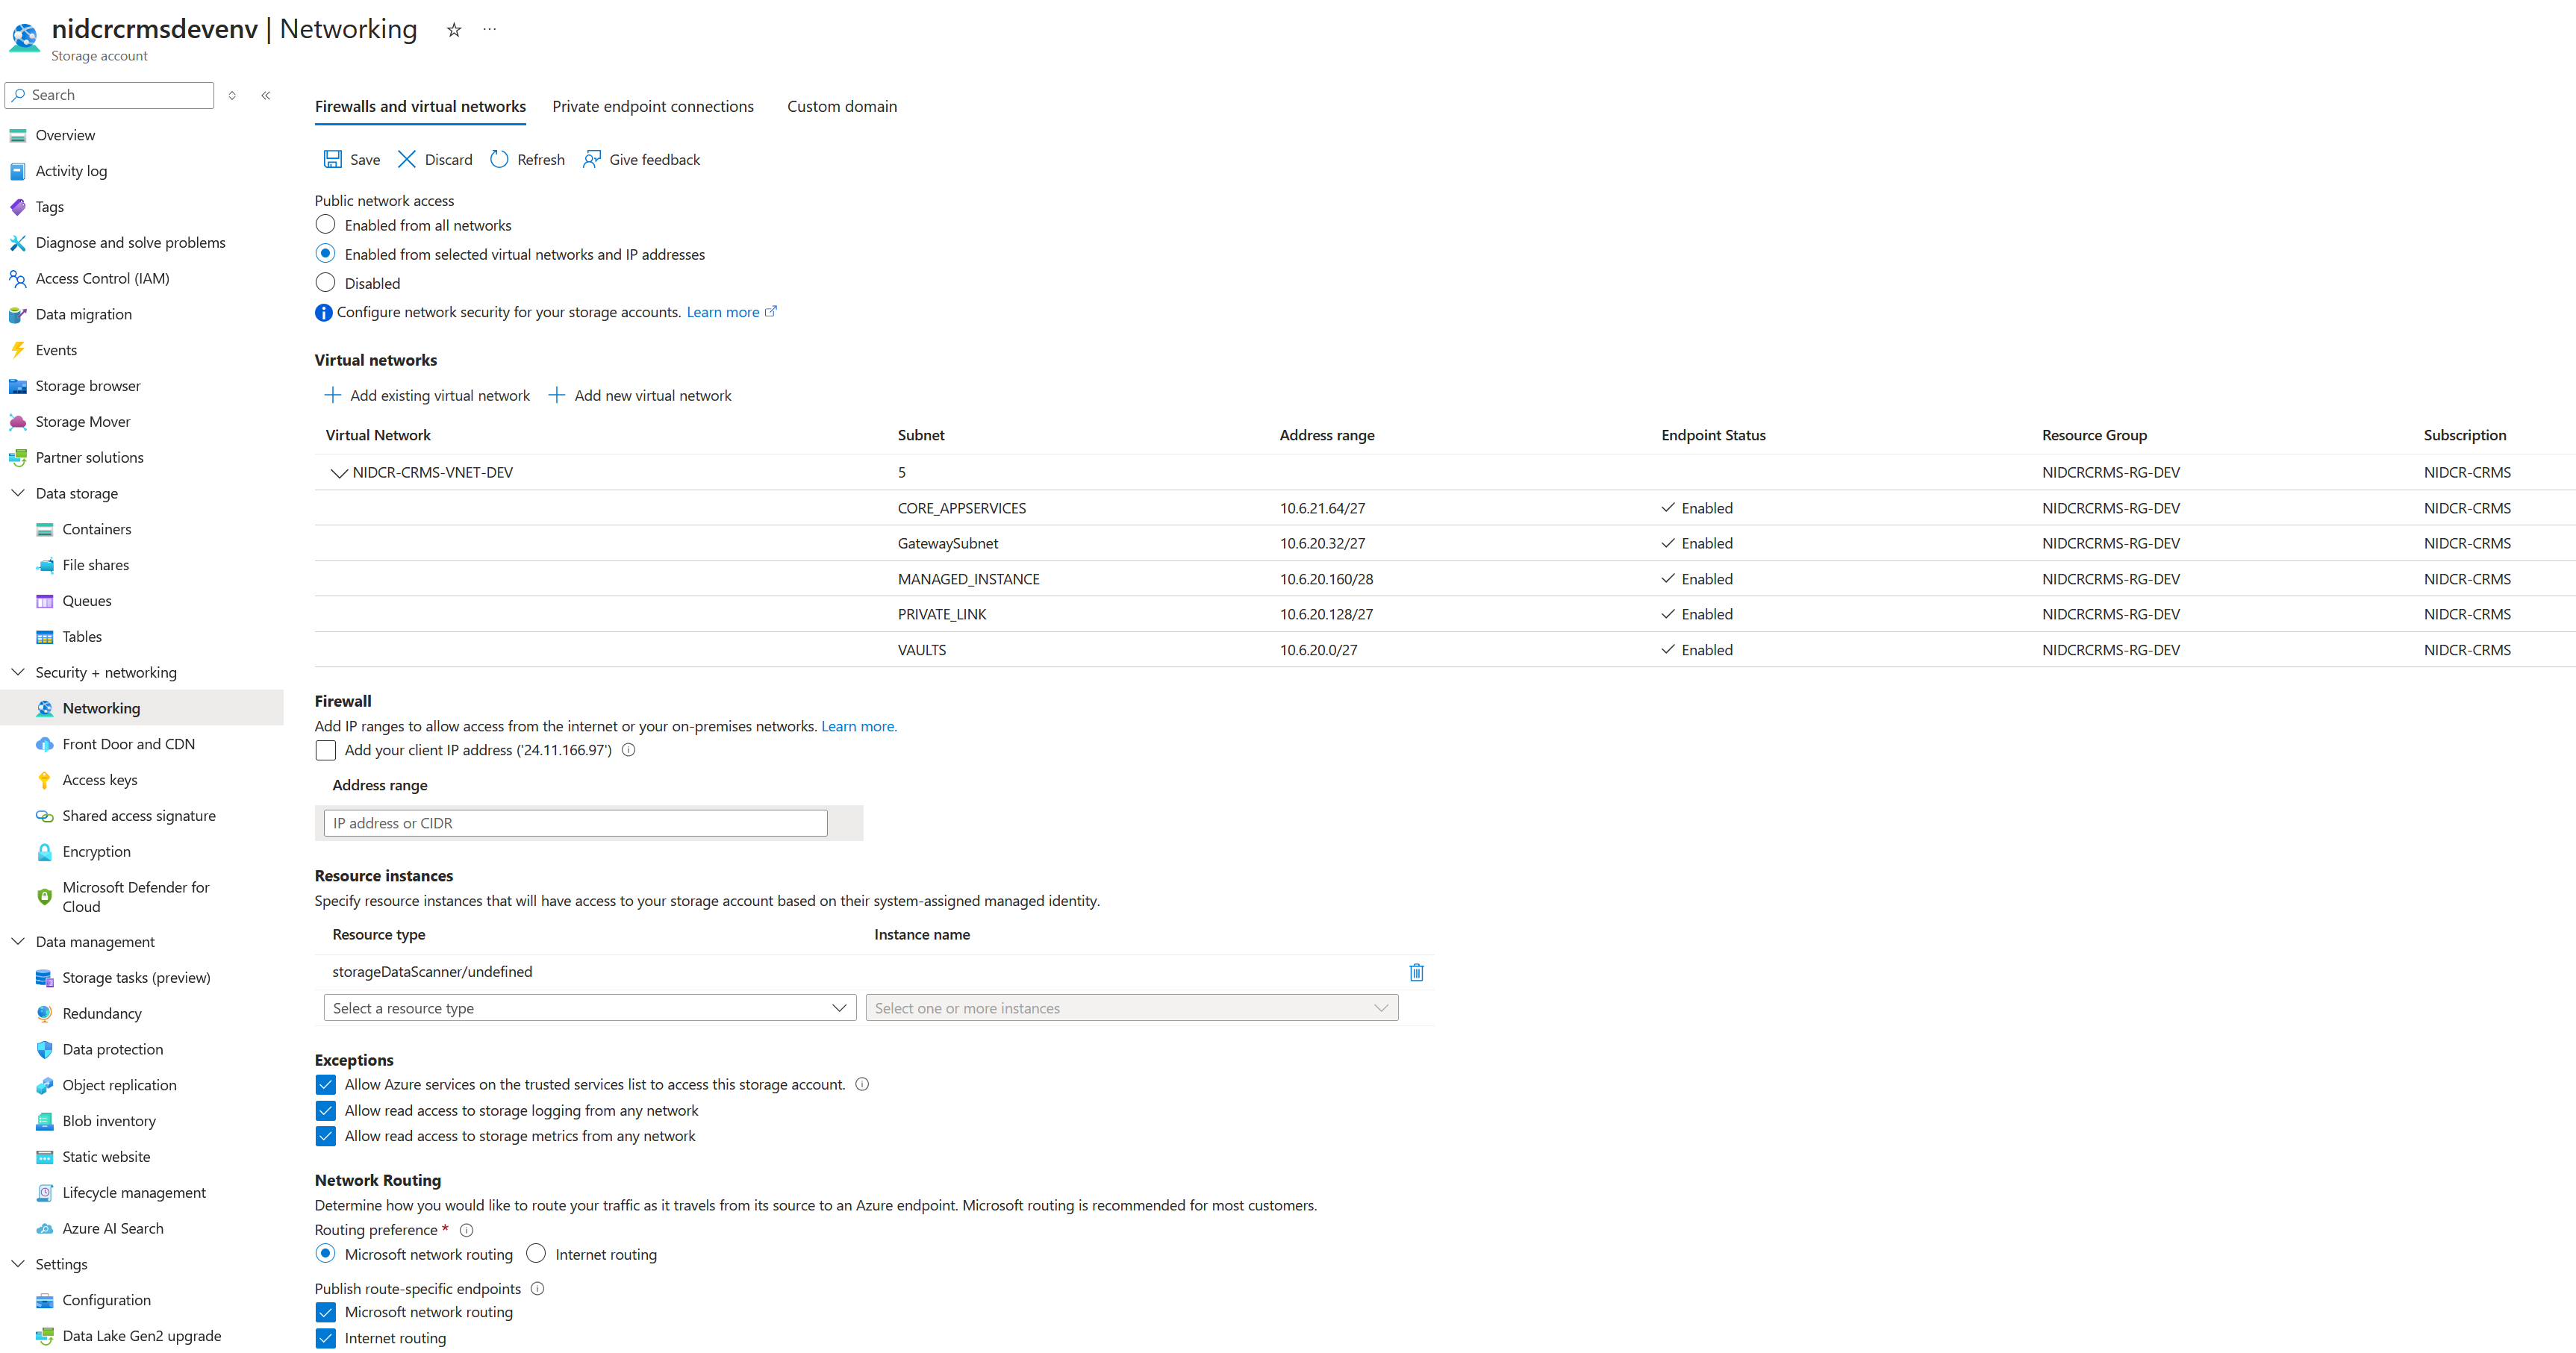2576x1353 pixels.
Task: Select the CORE_APPSERVICES subnet row
Action: point(1445,508)
